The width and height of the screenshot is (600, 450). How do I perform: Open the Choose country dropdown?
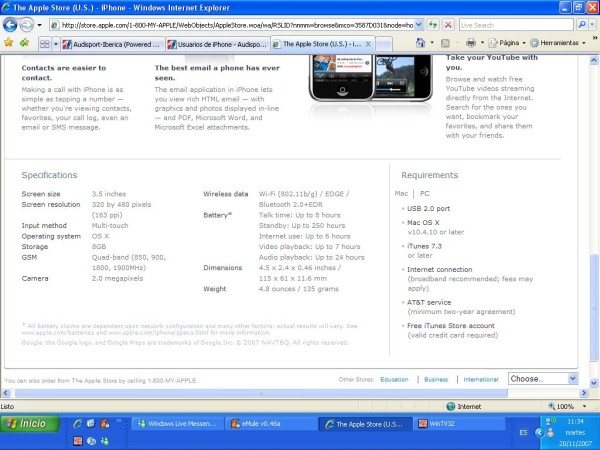pos(543,379)
